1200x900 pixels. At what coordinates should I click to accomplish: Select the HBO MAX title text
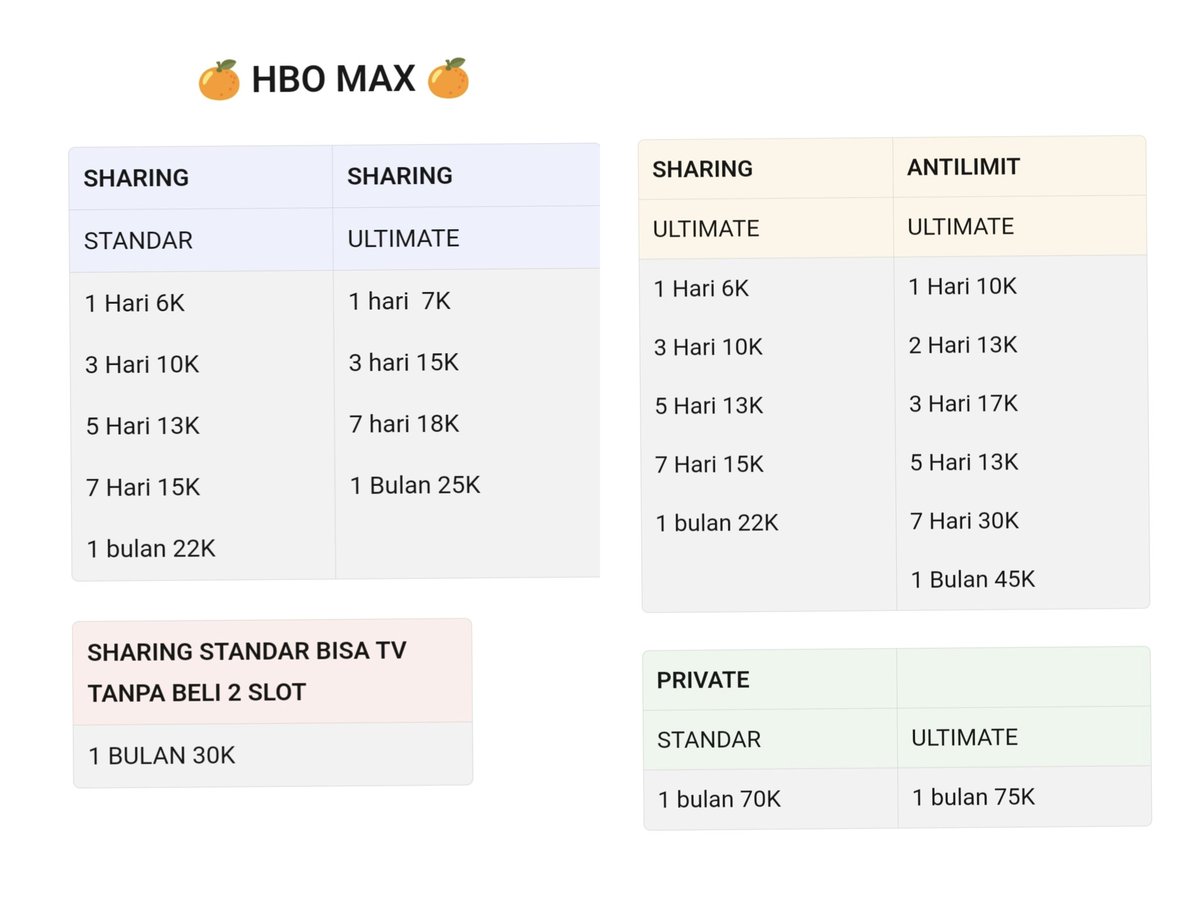point(333,79)
